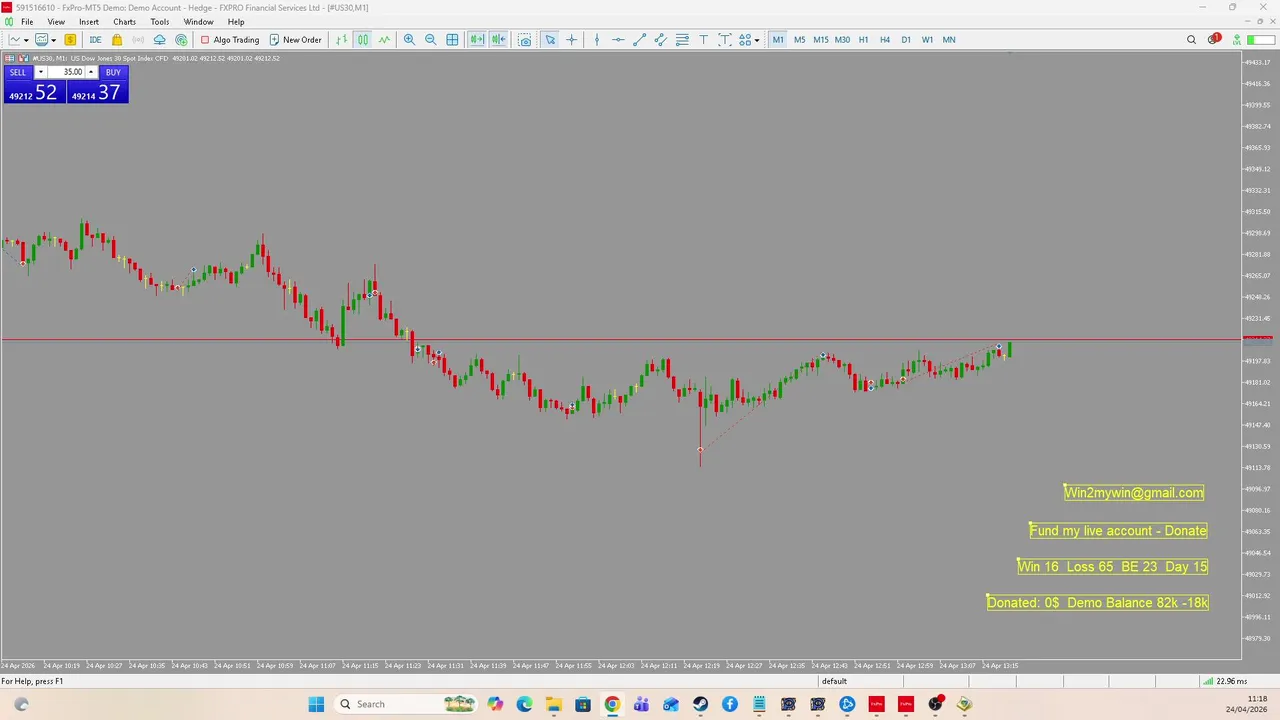1280x720 pixels.
Task: Expand the new chart dropdown arrow
Action: (27, 40)
